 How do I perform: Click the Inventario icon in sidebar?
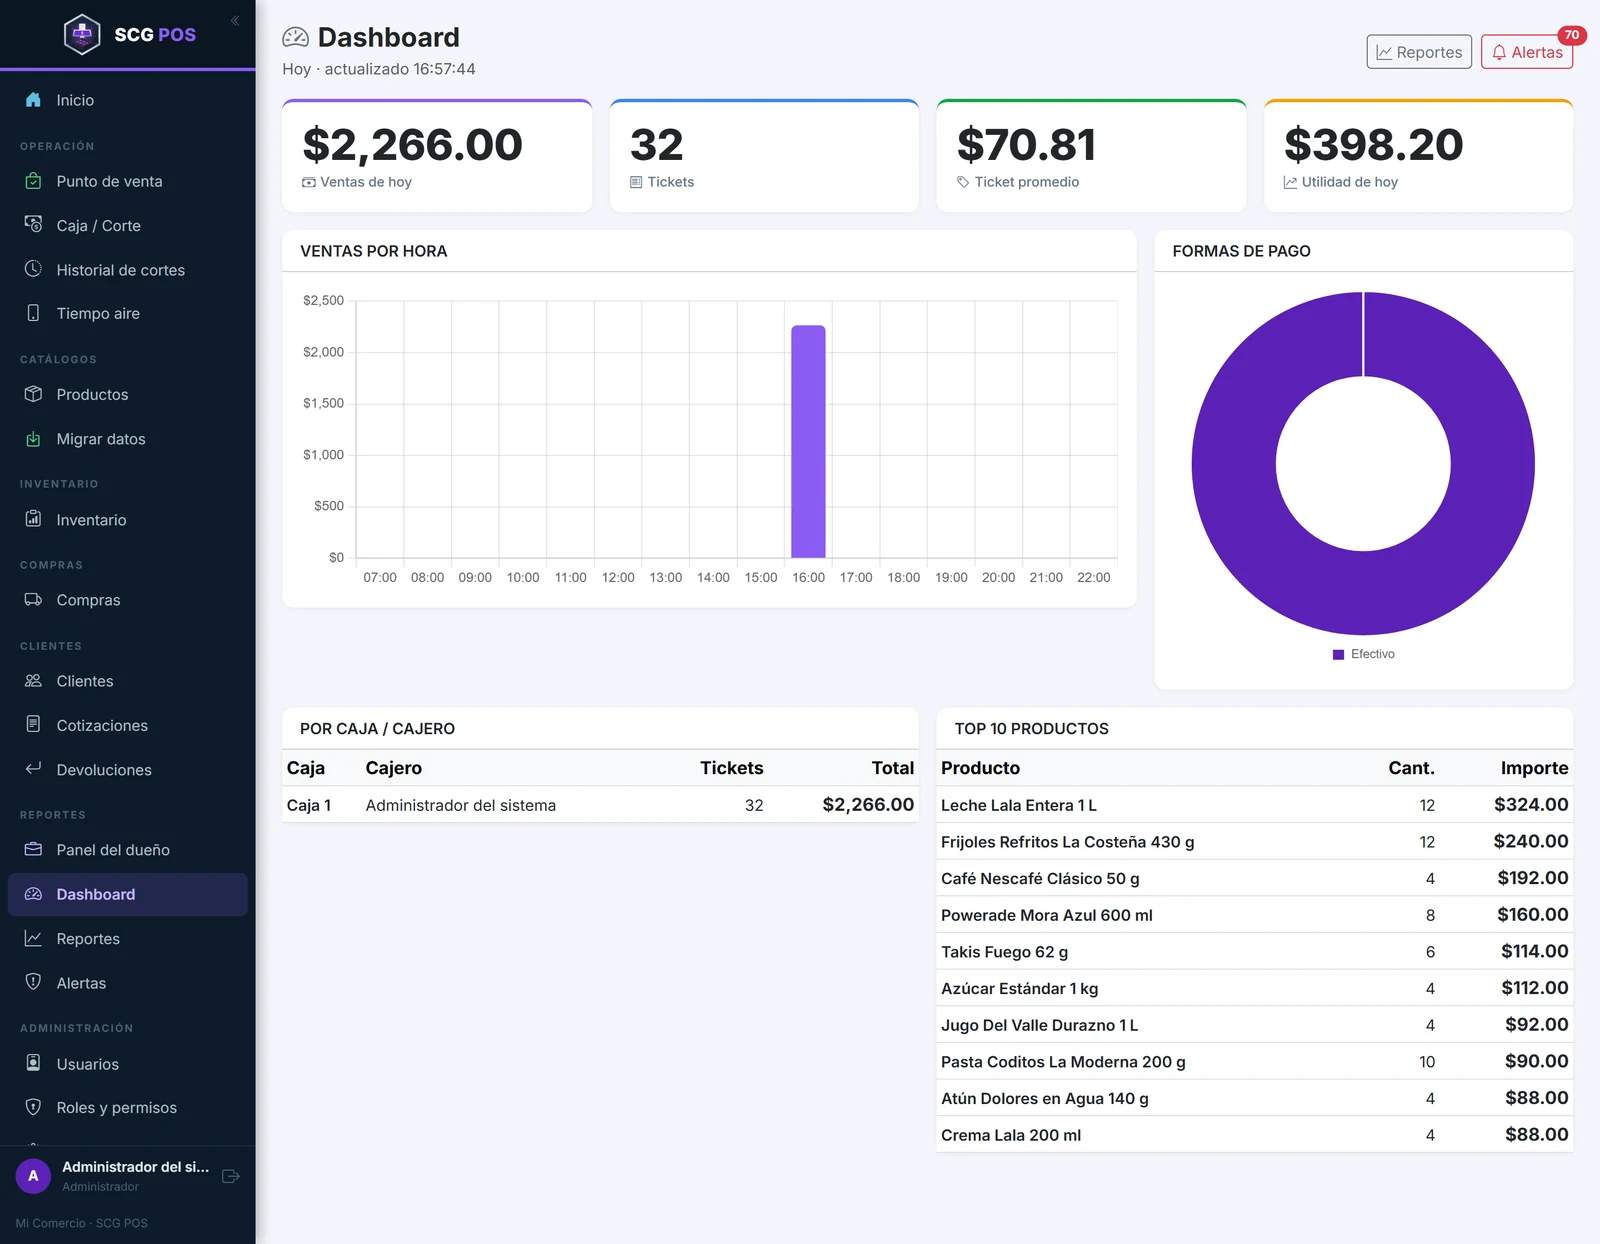33,519
